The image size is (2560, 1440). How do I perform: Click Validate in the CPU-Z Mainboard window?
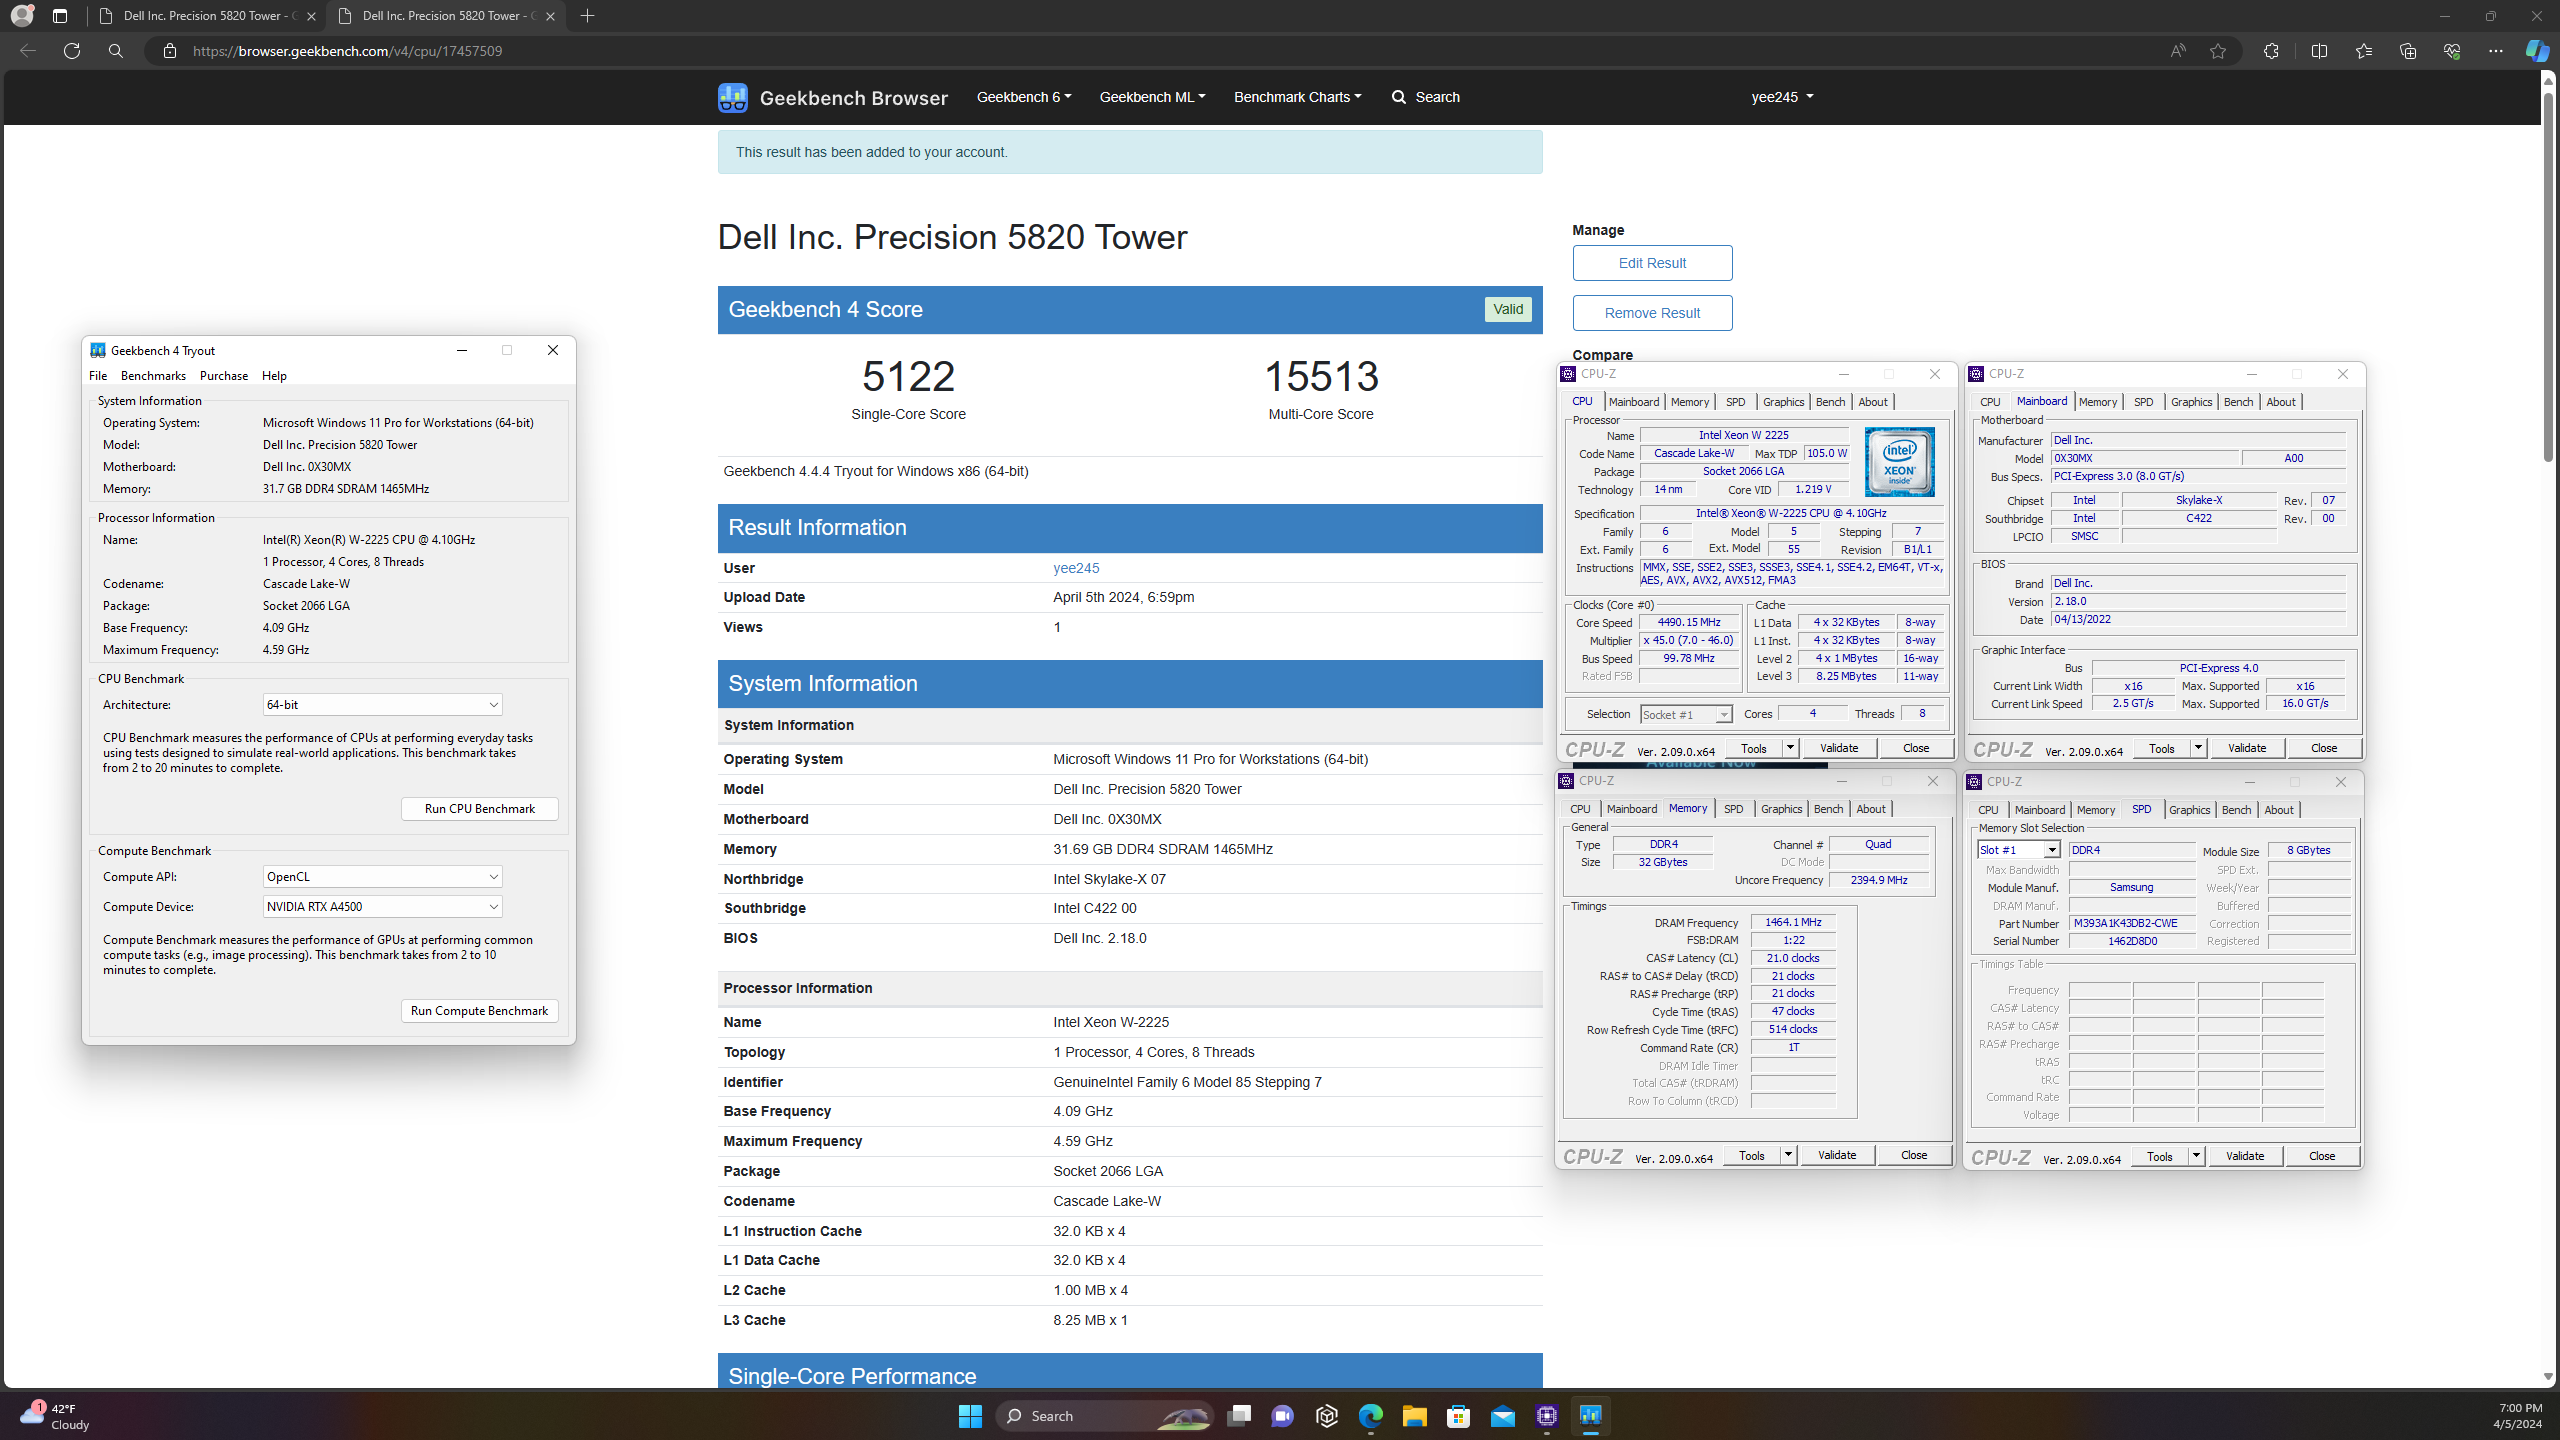(x=2247, y=748)
